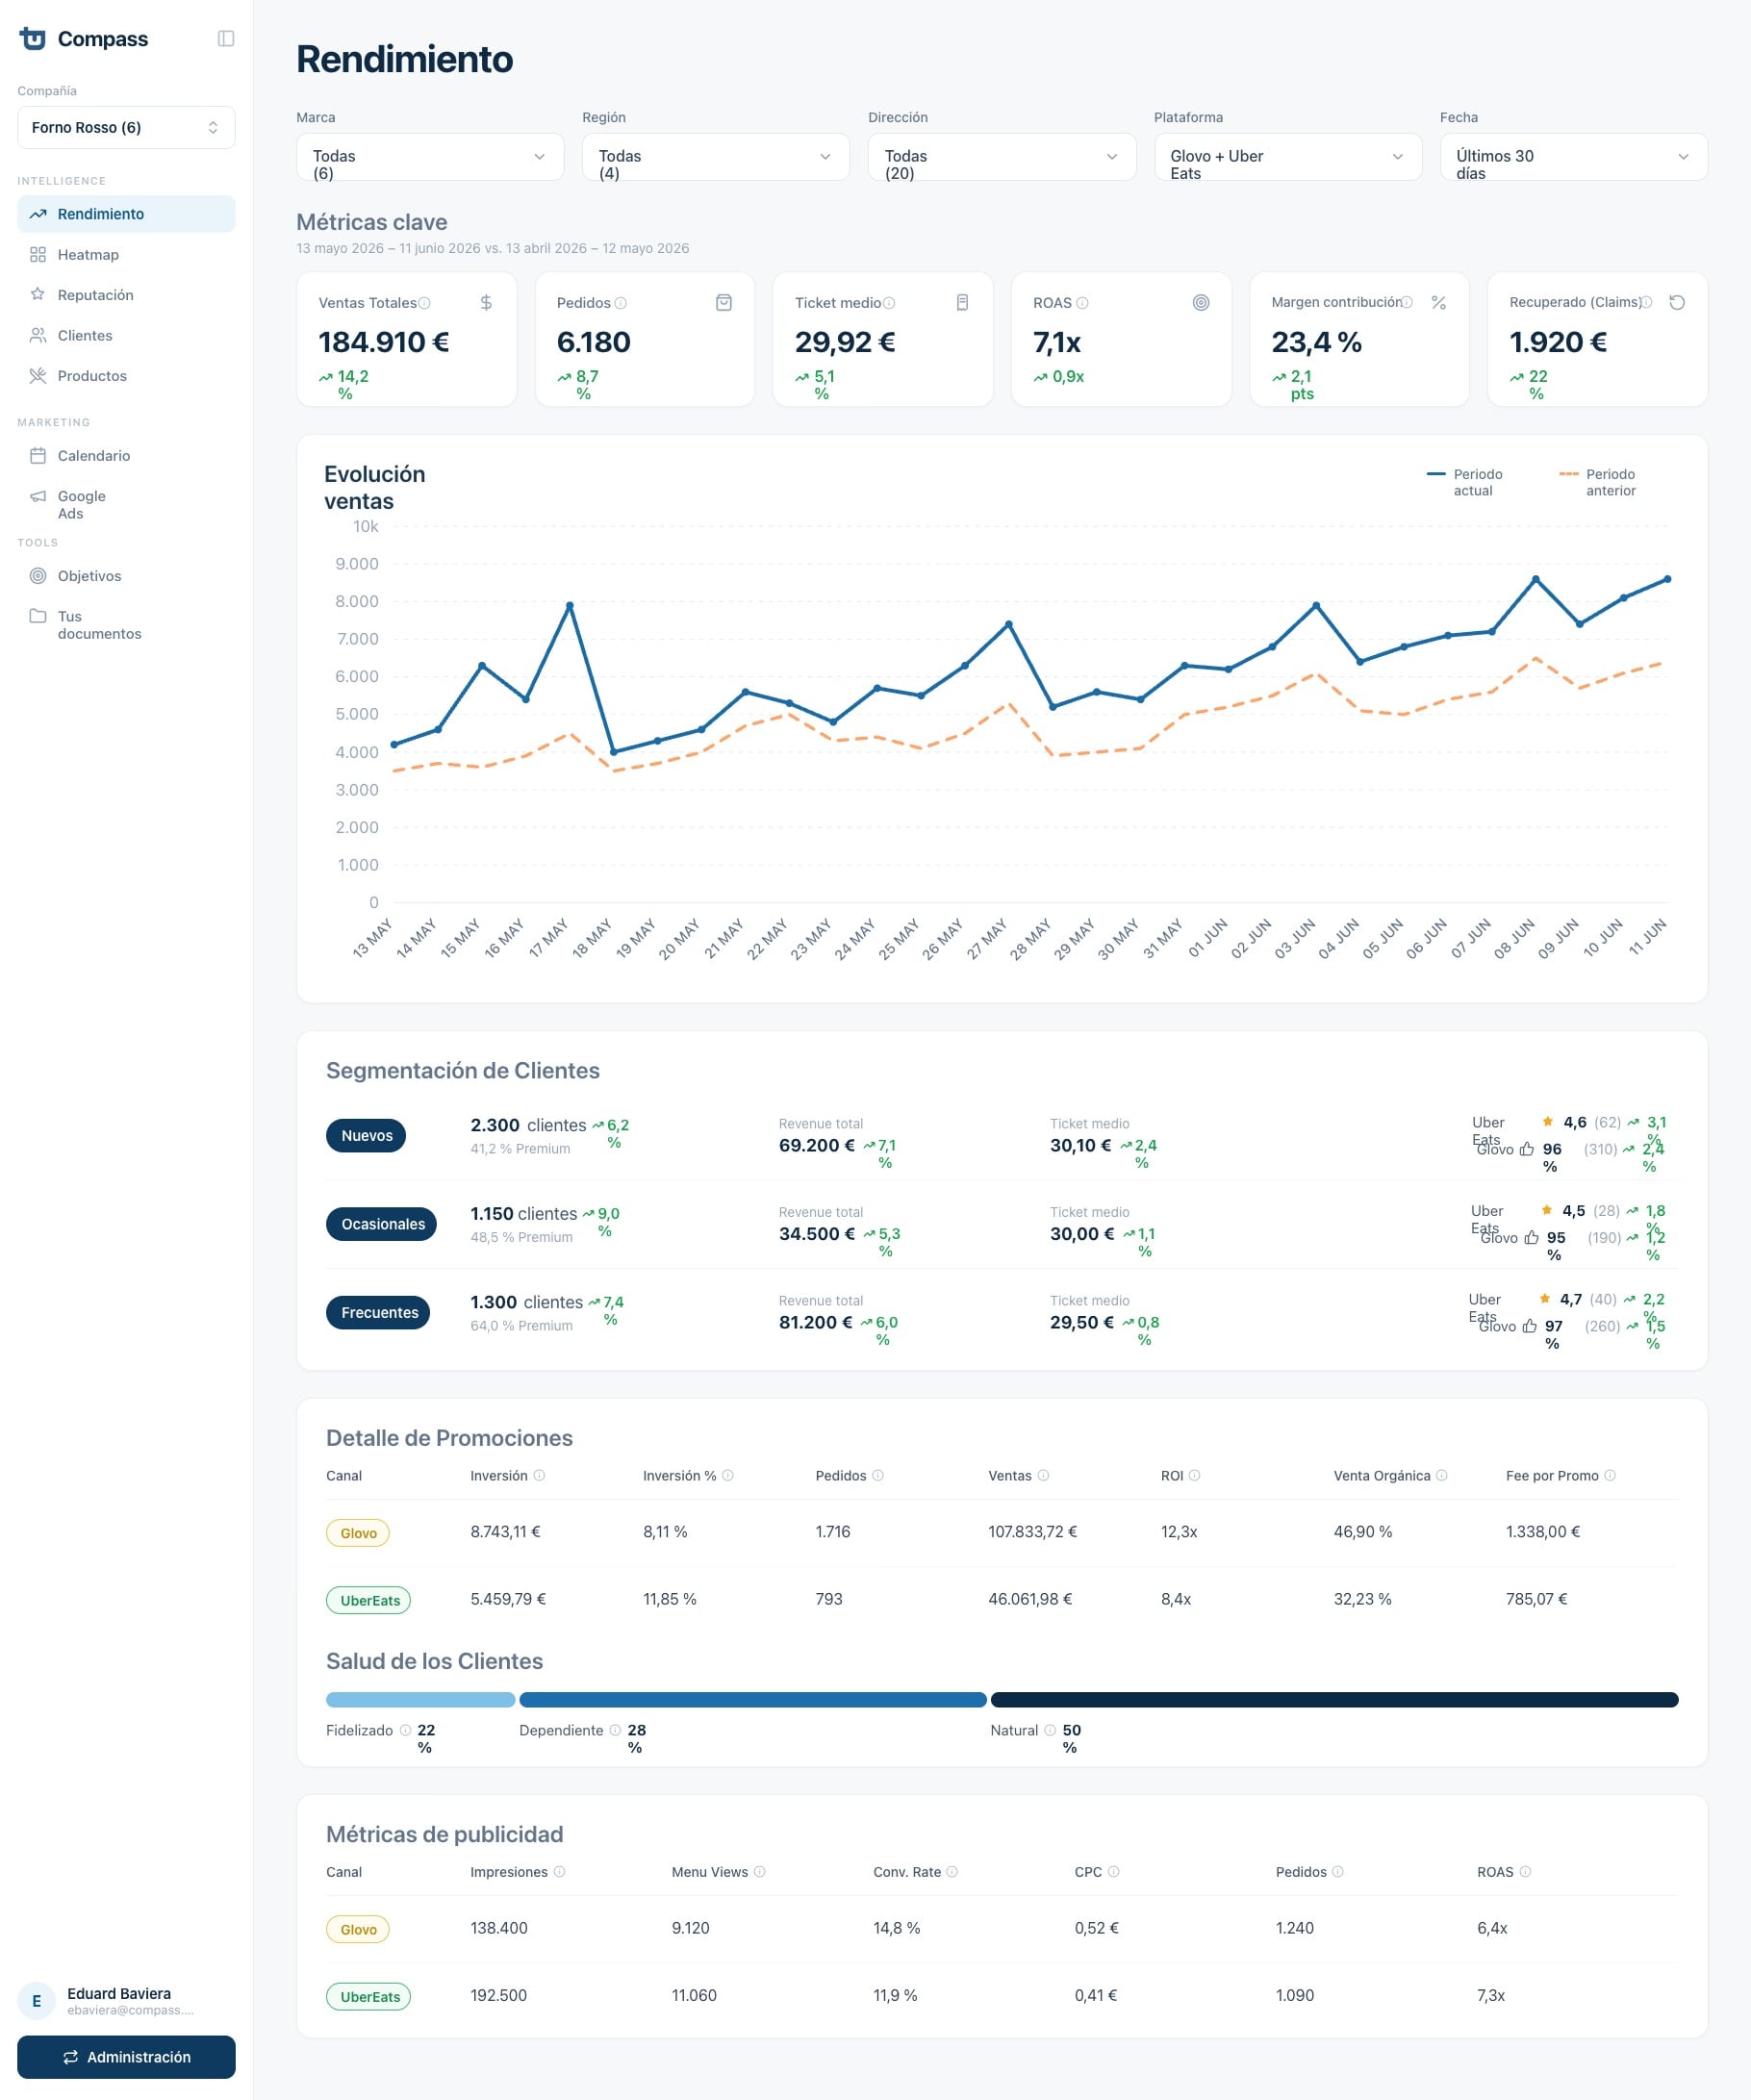Click info icon next to Menu Views

760,1872
